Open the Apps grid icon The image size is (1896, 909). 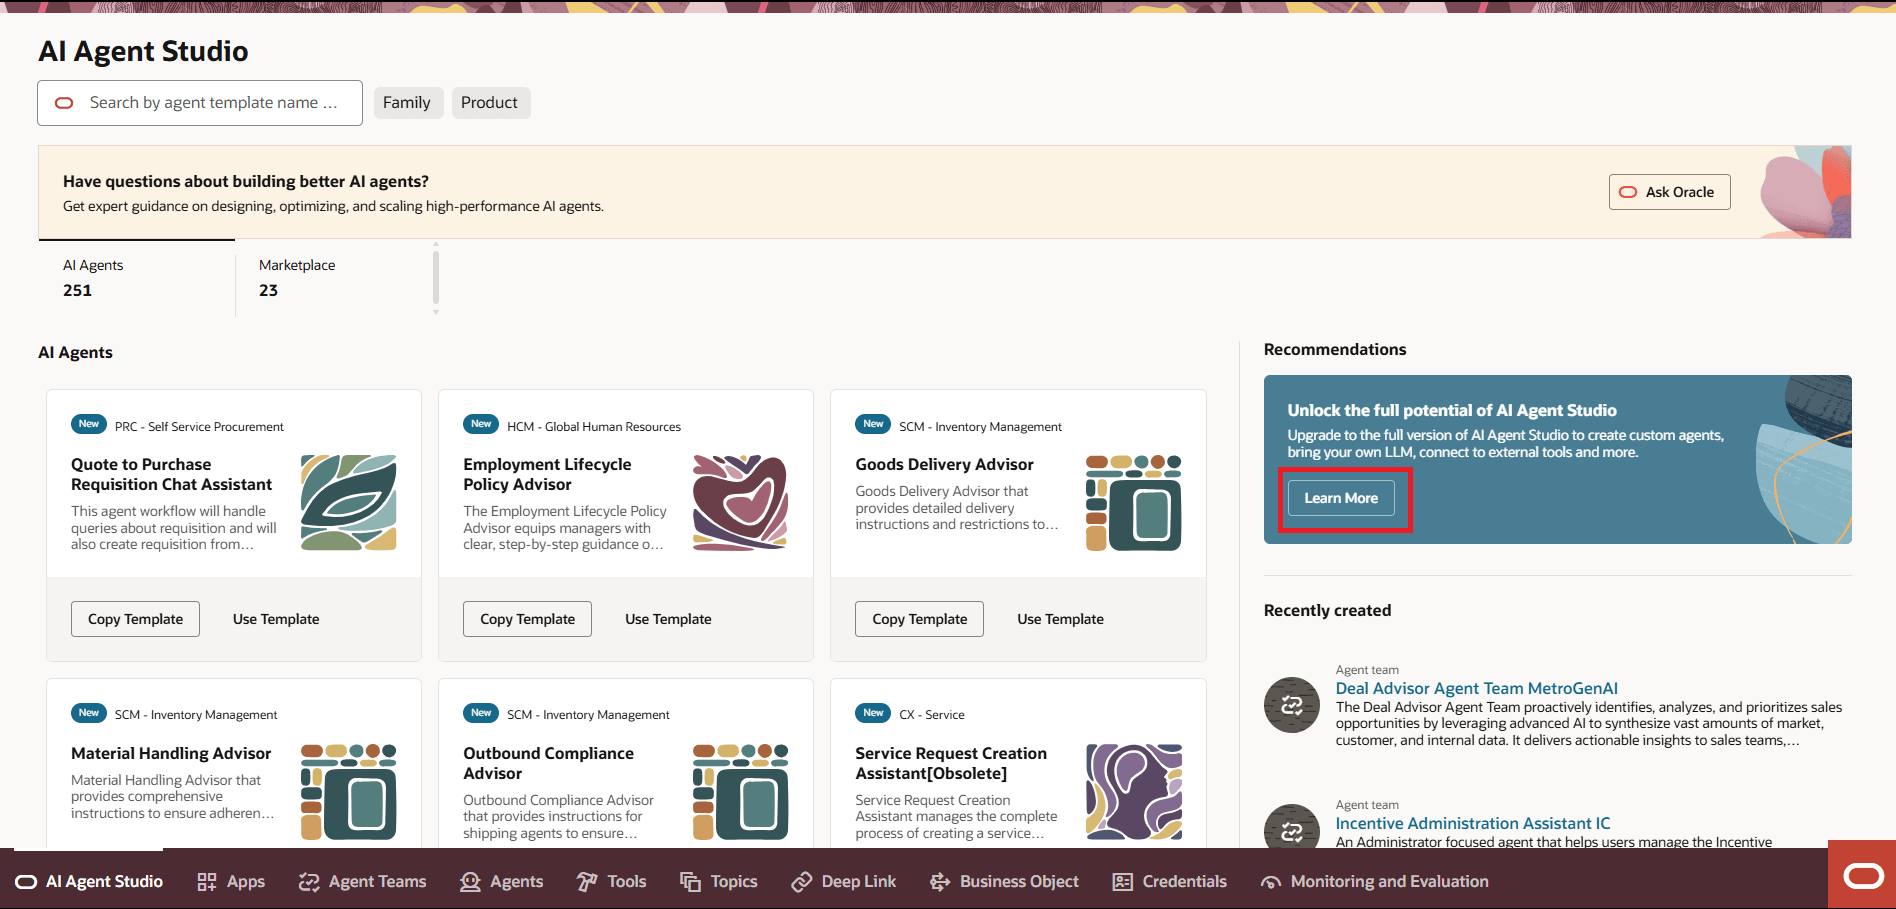point(207,881)
